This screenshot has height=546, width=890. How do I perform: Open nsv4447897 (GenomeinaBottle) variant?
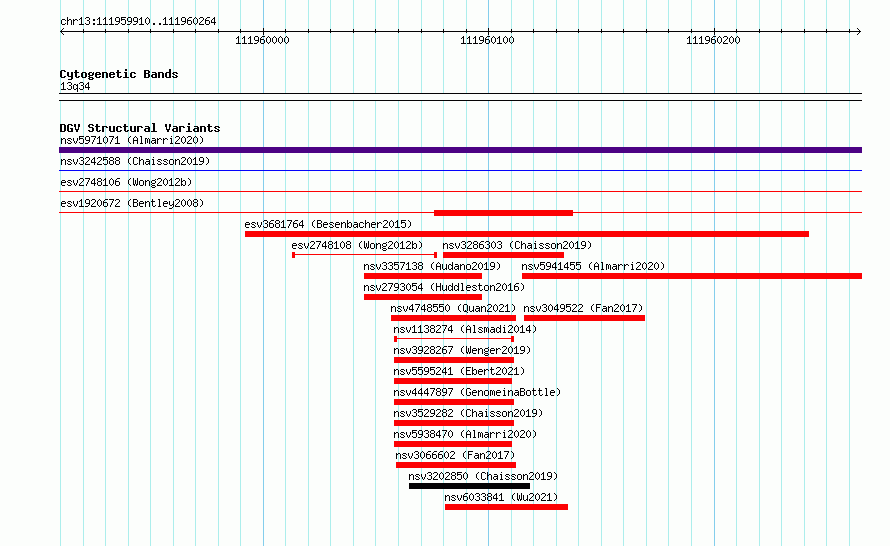click(477, 392)
